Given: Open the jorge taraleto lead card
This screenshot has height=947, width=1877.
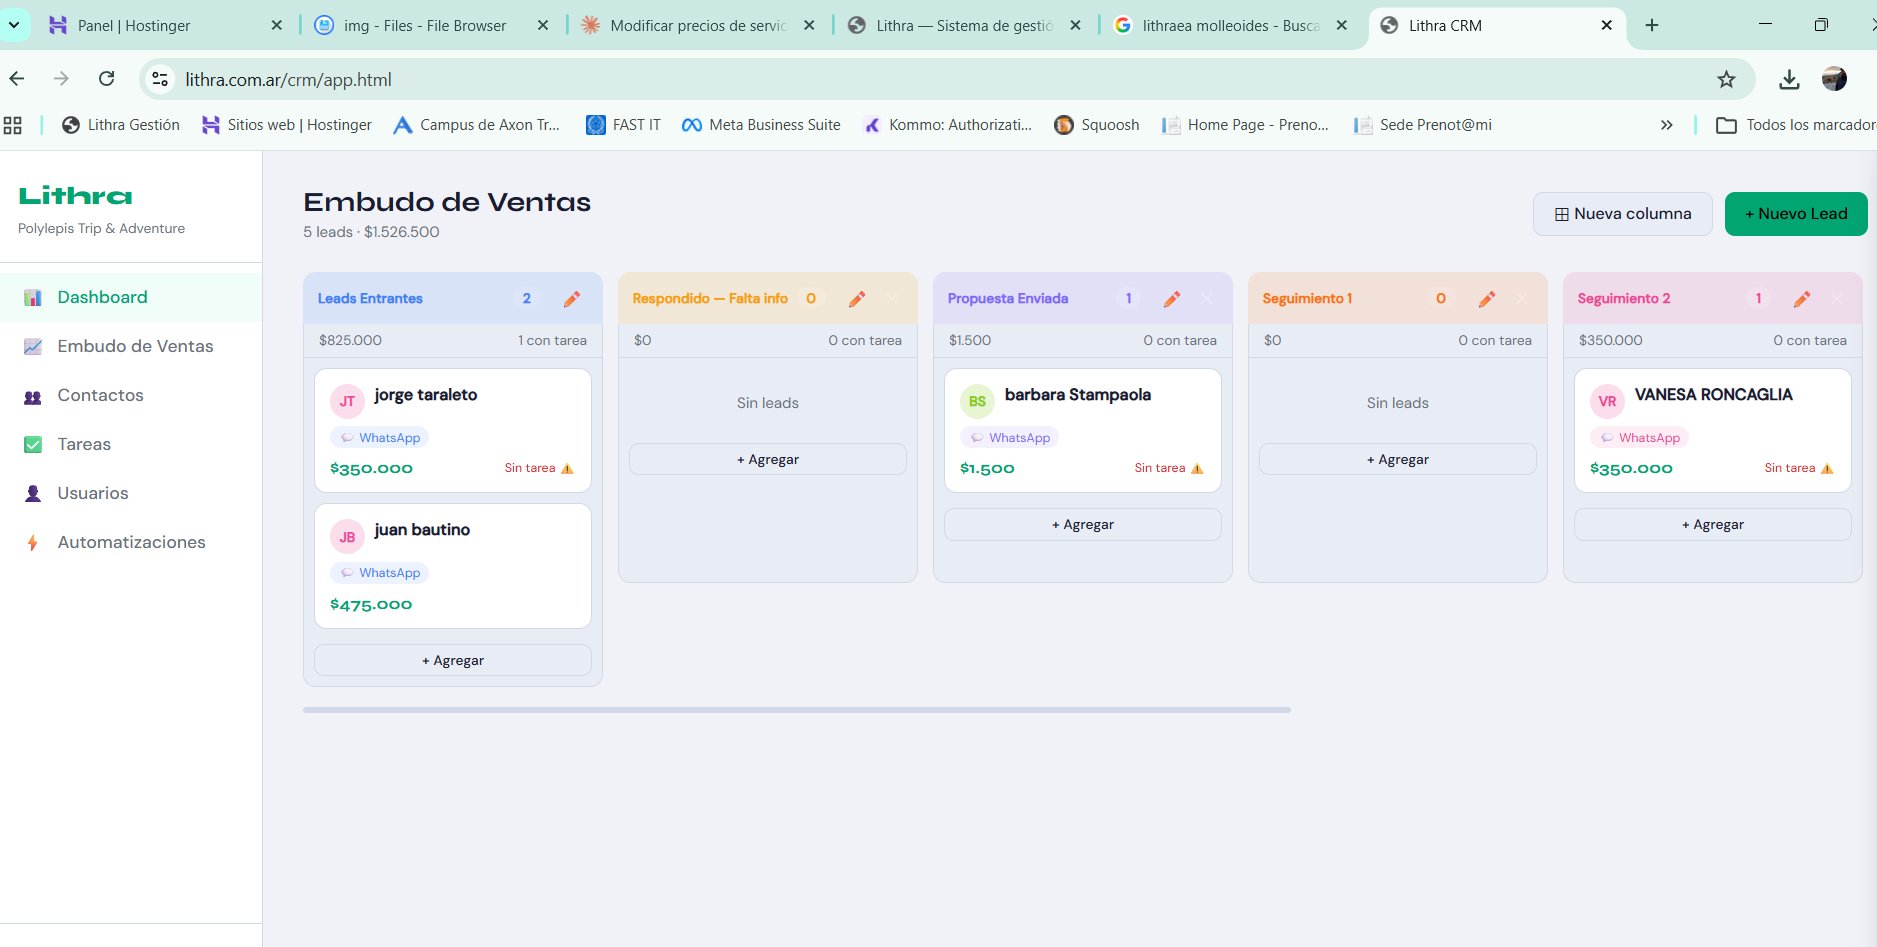Looking at the screenshot, I should click(x=453, y=430).
